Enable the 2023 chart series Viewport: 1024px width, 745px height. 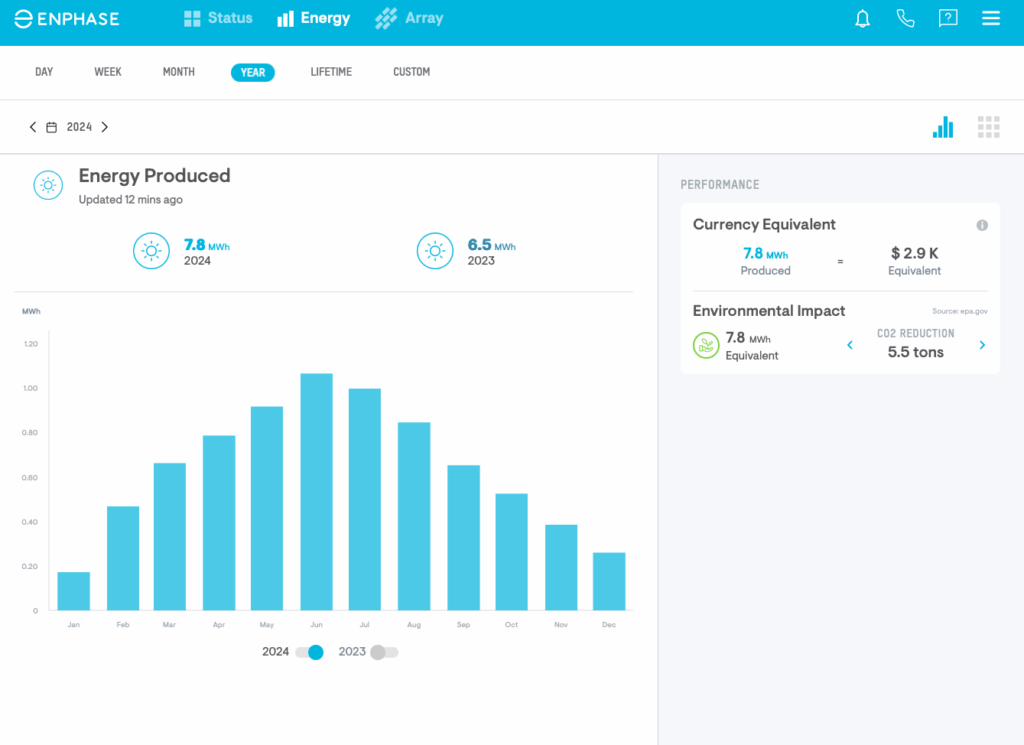coord(383,652)
